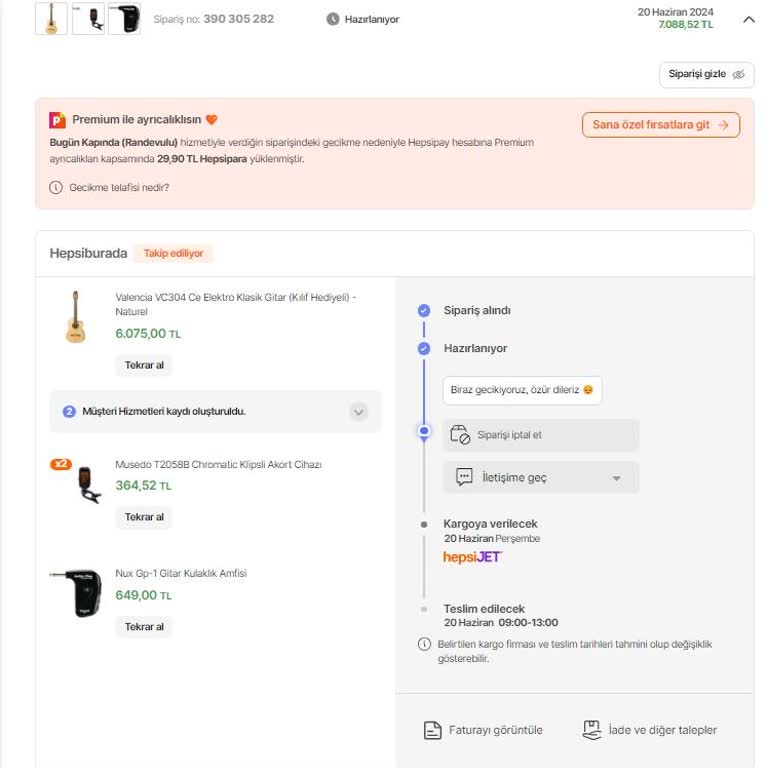Click the info icon beside Gecikme telafisi nedir

[x=56, y=187]
